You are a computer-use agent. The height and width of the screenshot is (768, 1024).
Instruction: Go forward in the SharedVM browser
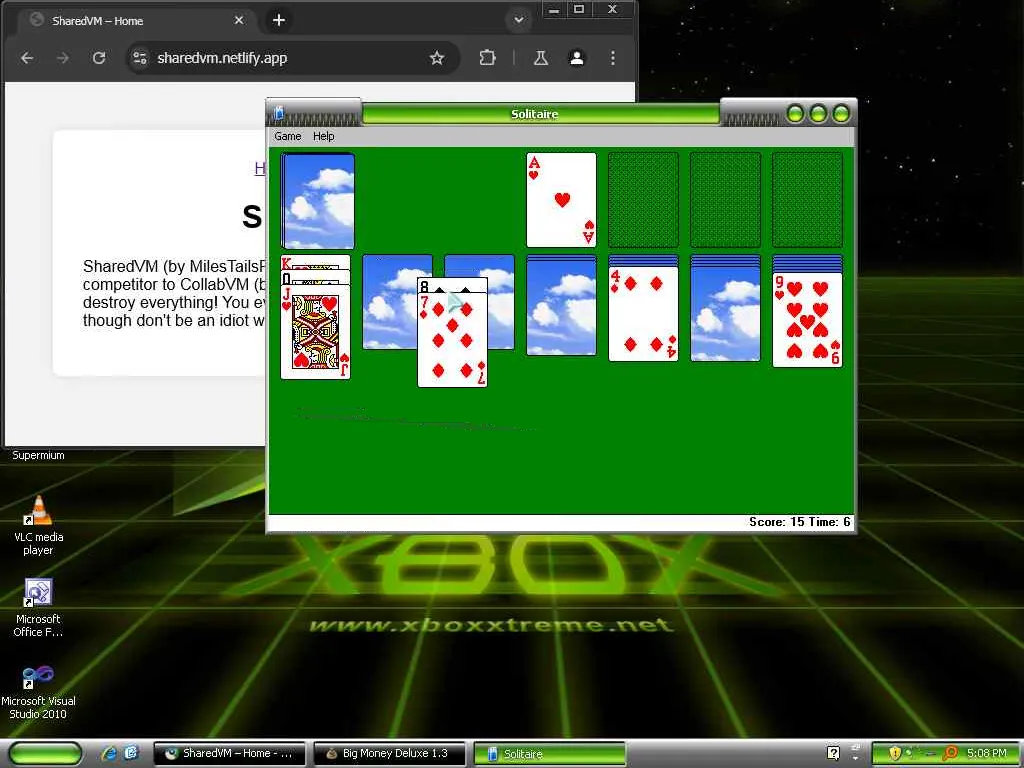coord(63,58)
